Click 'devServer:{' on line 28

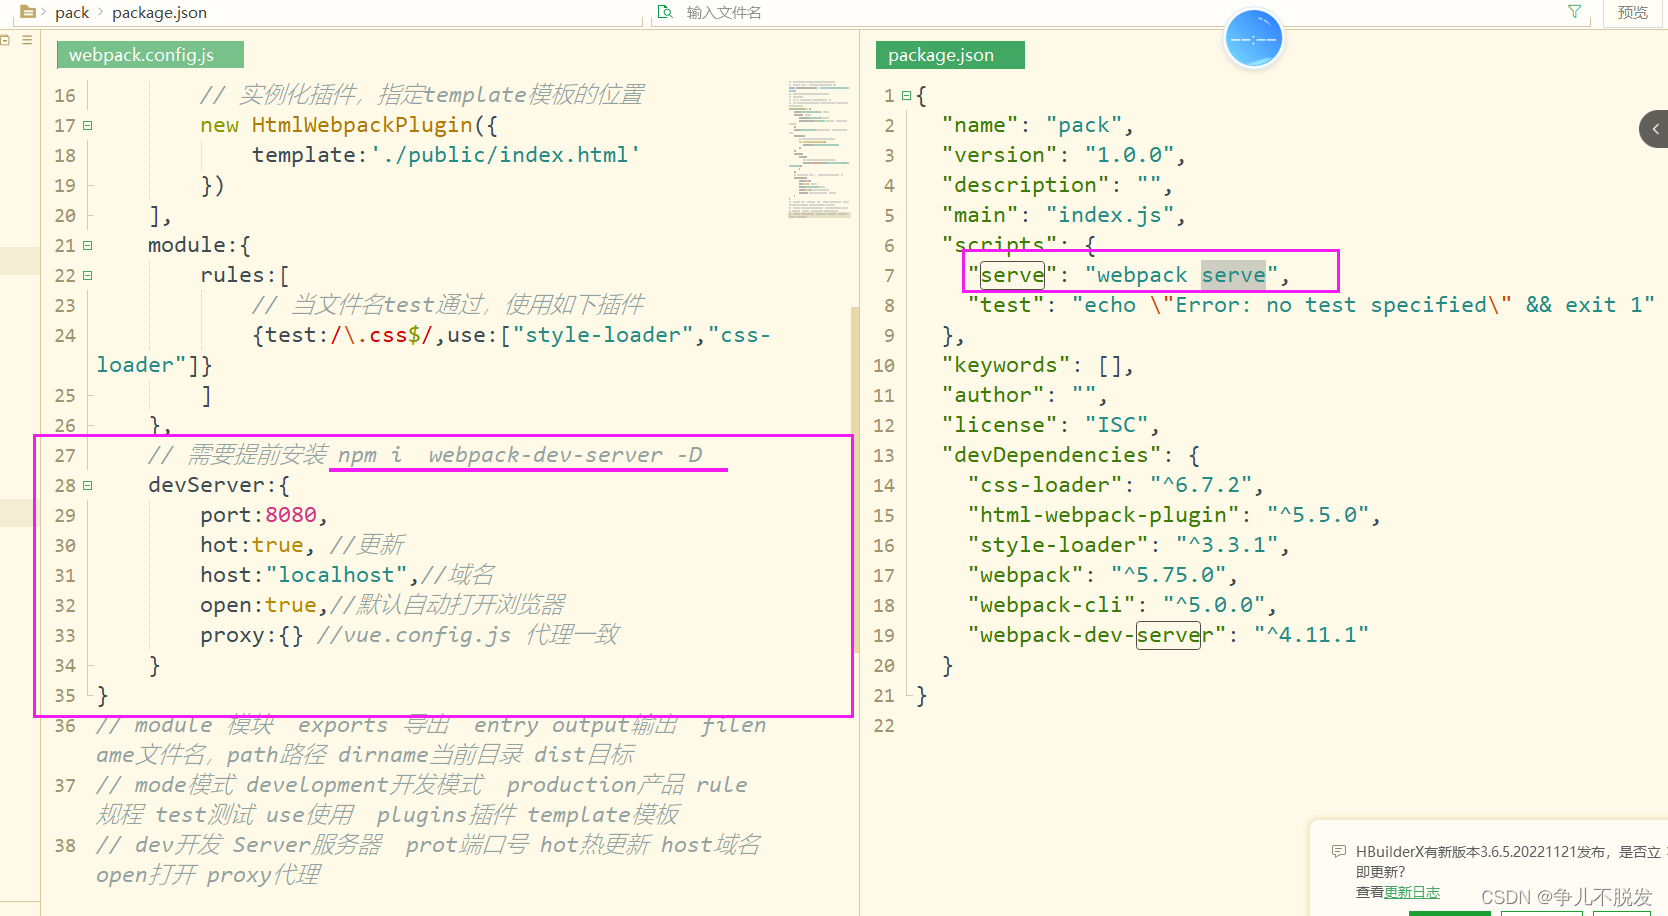219,485
